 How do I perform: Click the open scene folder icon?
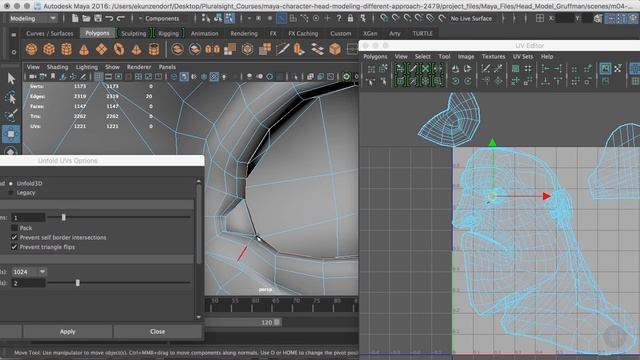[86, 18]
